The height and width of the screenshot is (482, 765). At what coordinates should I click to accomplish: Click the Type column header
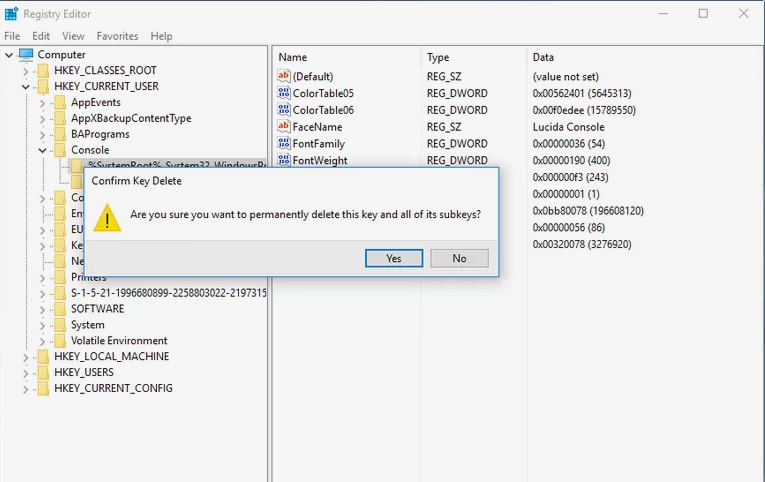438,57
